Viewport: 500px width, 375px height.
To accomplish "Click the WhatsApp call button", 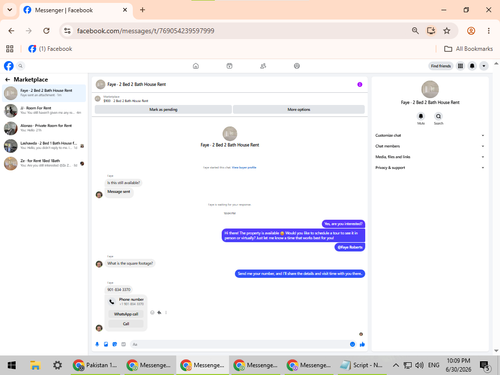I will click(x=126, y=314).
